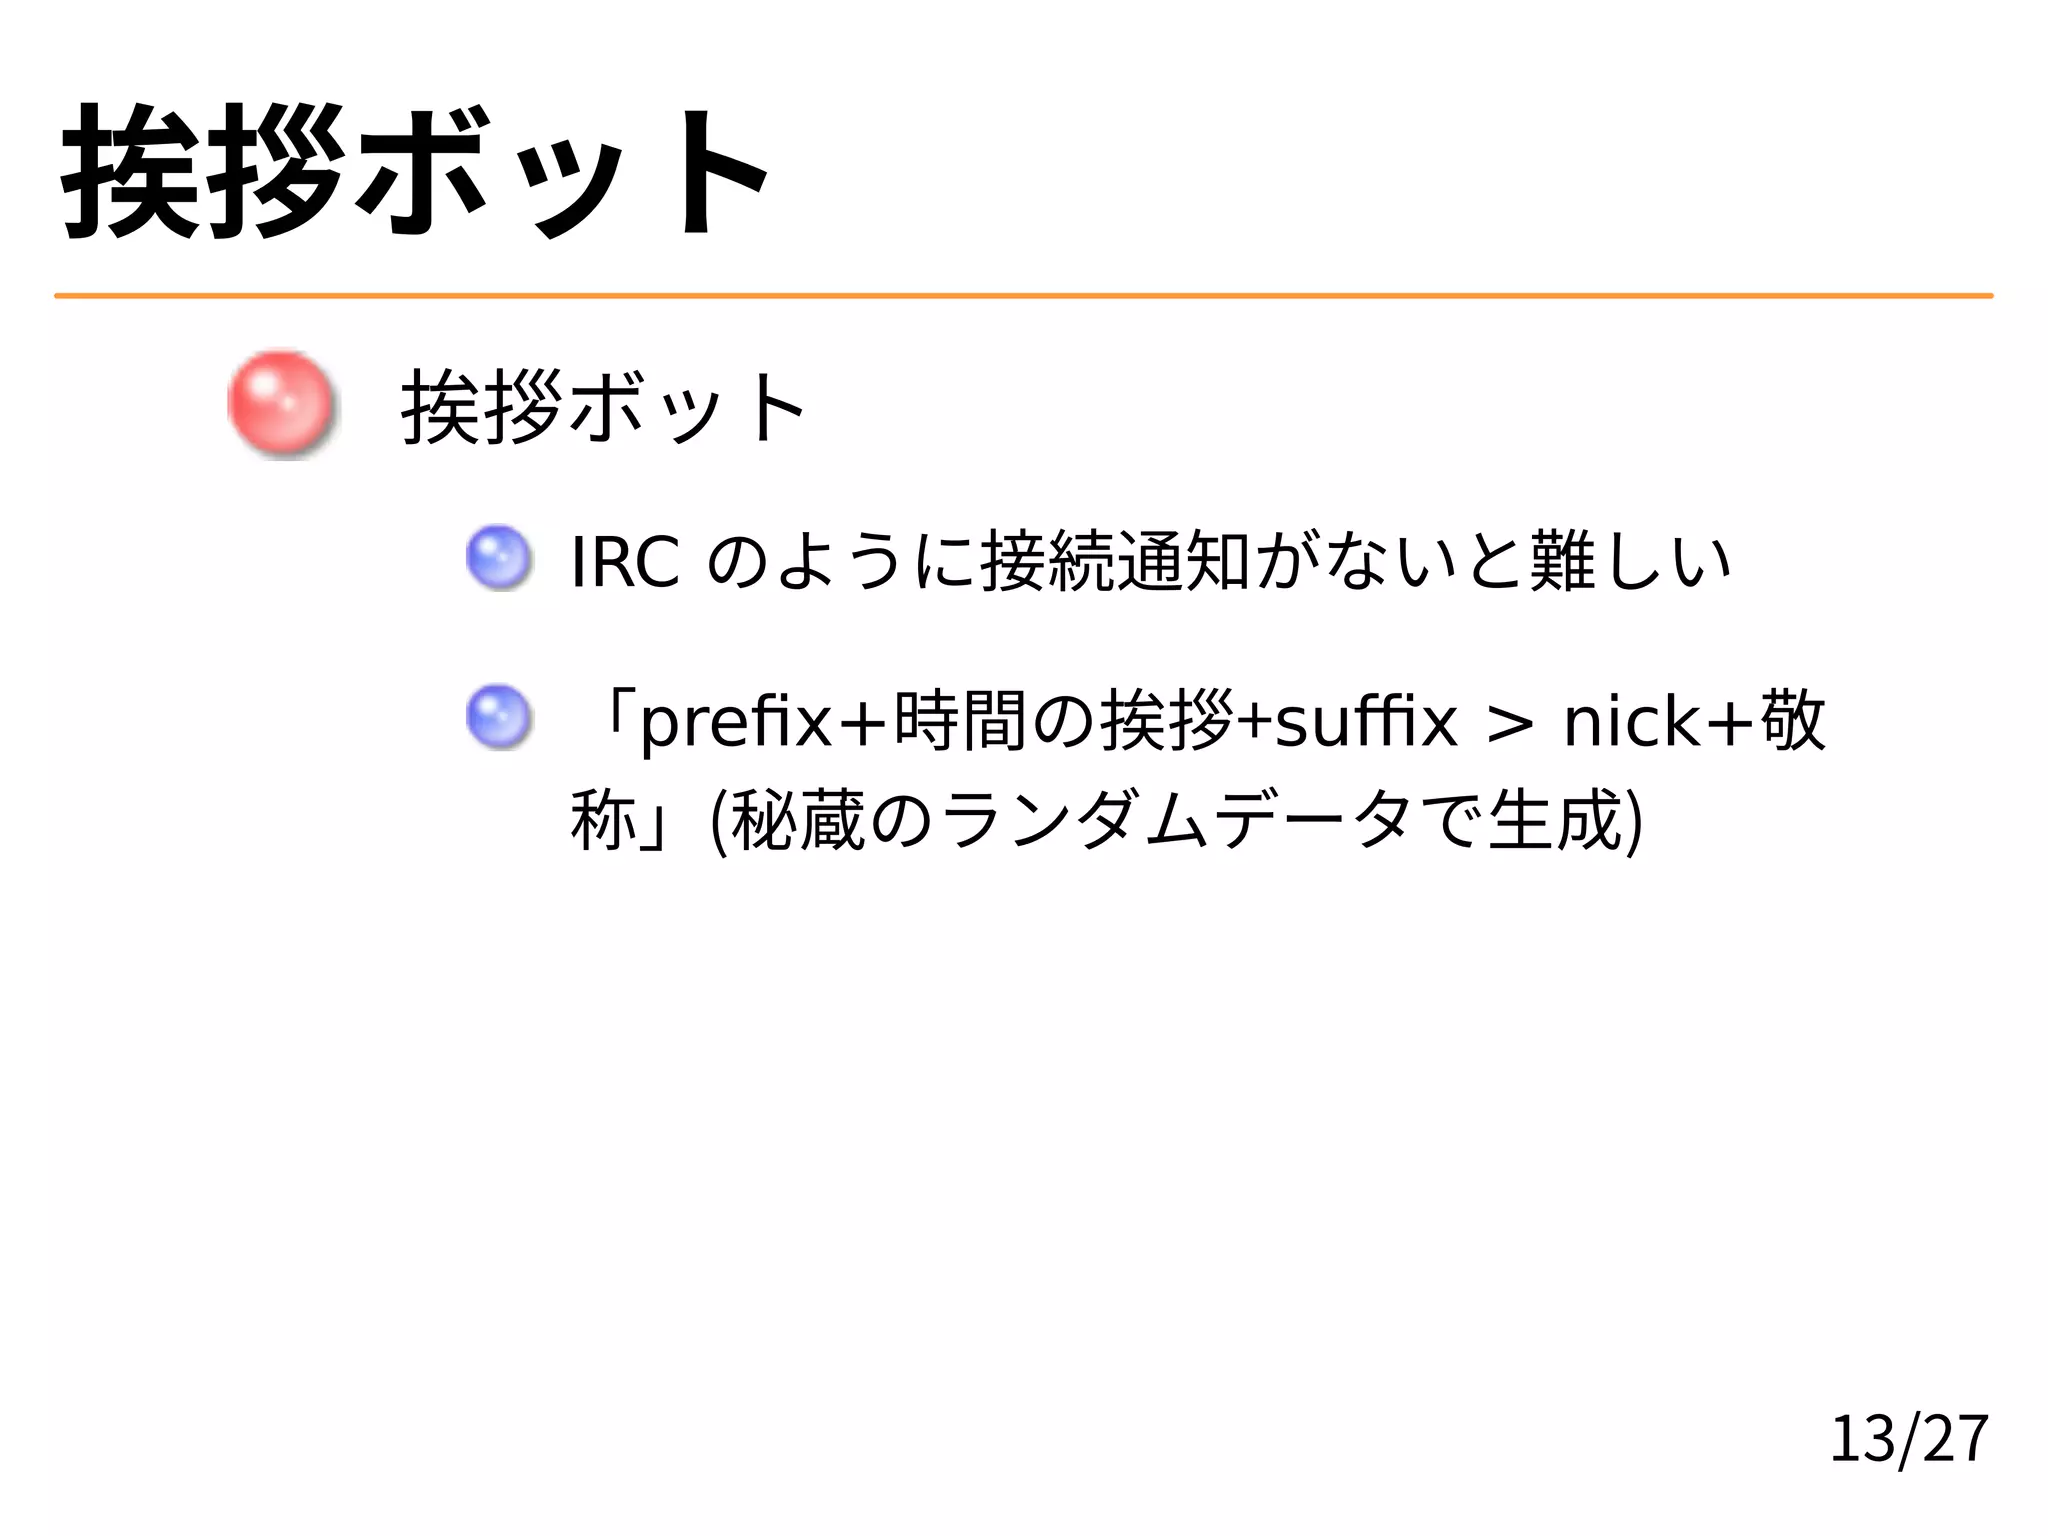Click the 敬 character at line end
This screenshot has width=2048, height=1536.
pyautogui.click(x=1794, y=720)
